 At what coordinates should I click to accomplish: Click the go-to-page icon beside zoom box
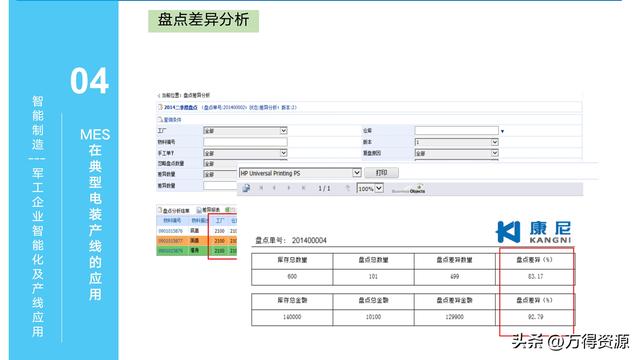click(348, 188)
